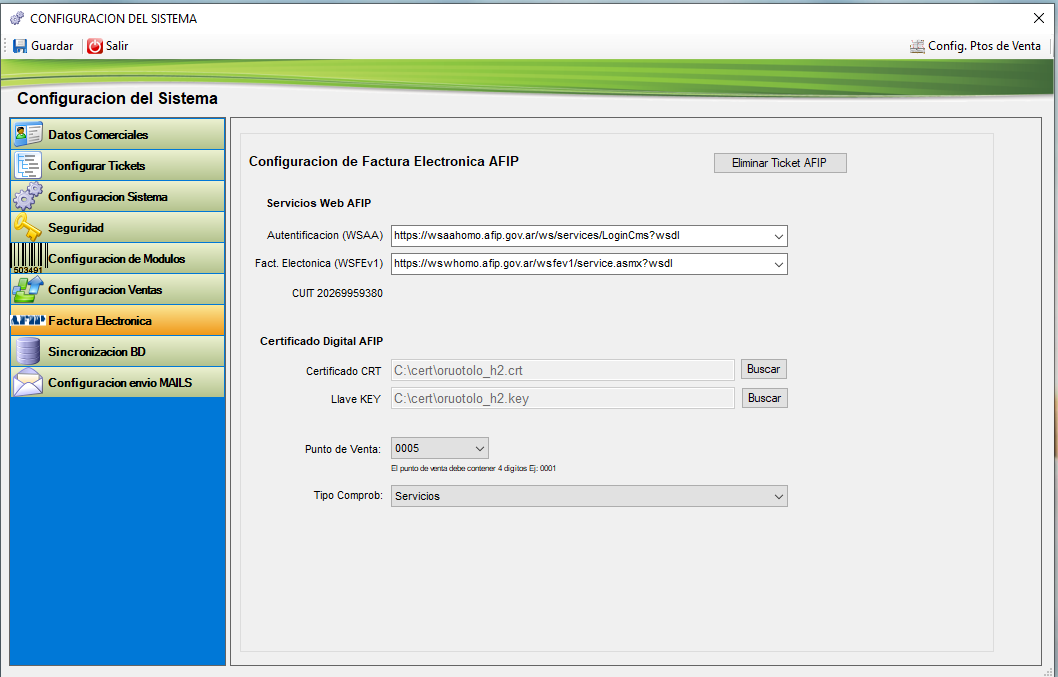The image size is (1058, 677).
Task: Open the Punto de Venta dropdown
Action: (479, 448)
